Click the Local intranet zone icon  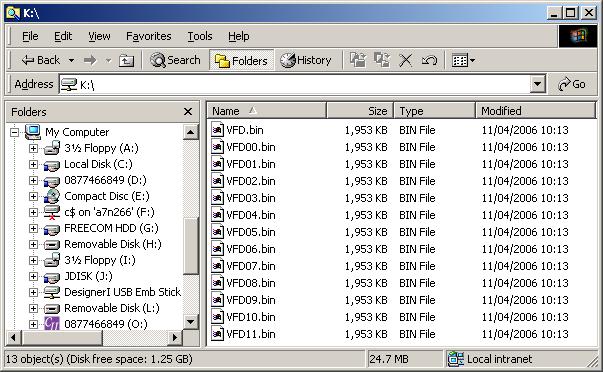pyautogui.click(x=456, y=359)
